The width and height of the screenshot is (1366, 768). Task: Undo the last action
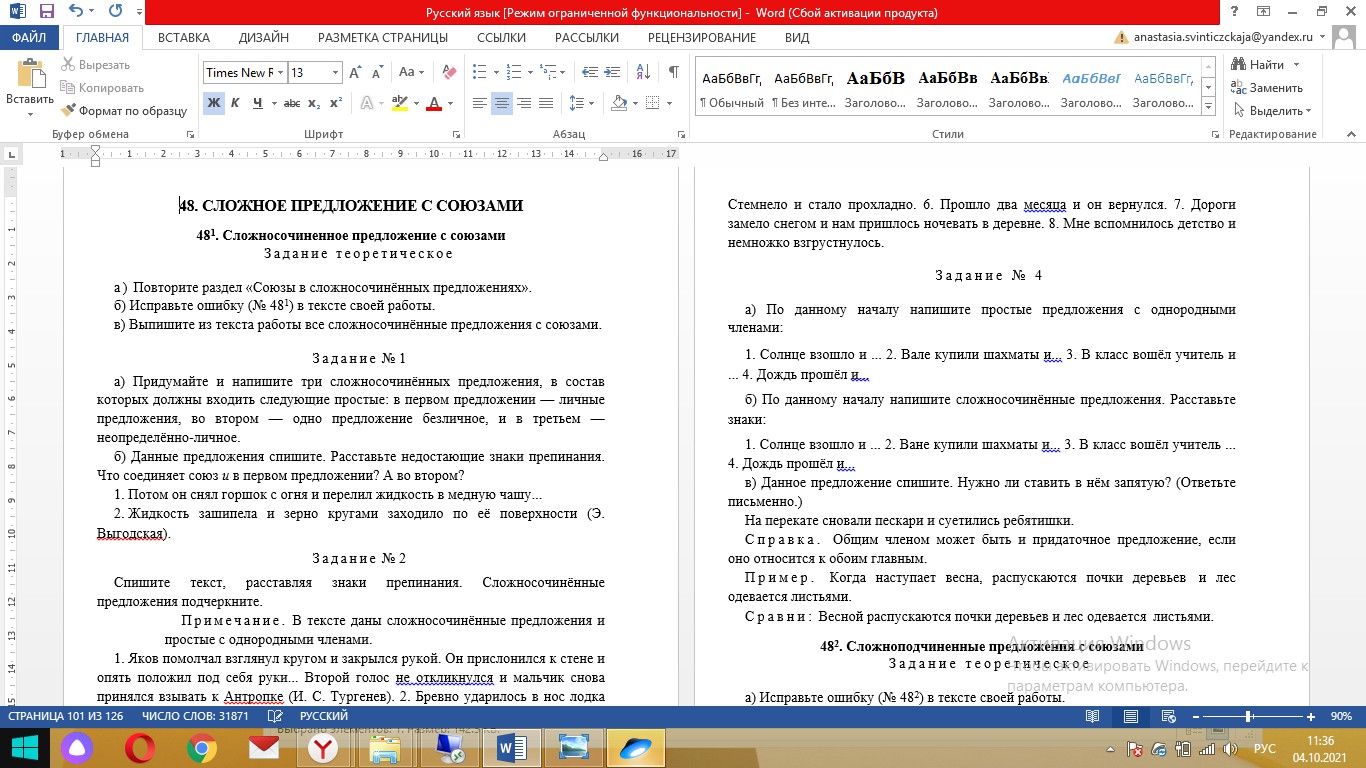pyautogui.click(x=78, y=12)
